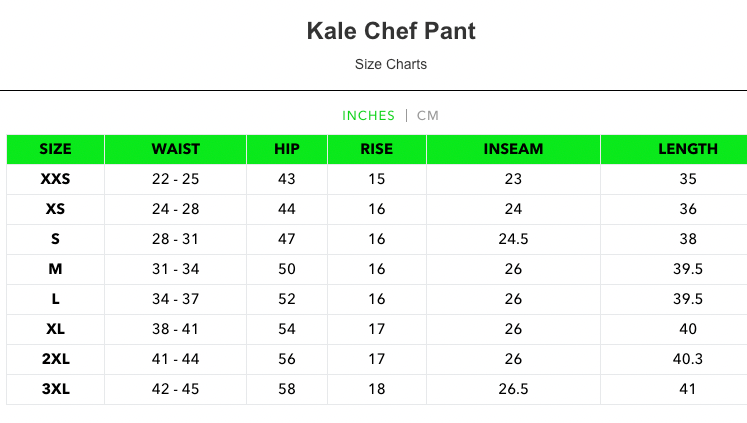This screenshot has height=423, width=747.
Task: Select the XL size row label
Action: [55, 330]
